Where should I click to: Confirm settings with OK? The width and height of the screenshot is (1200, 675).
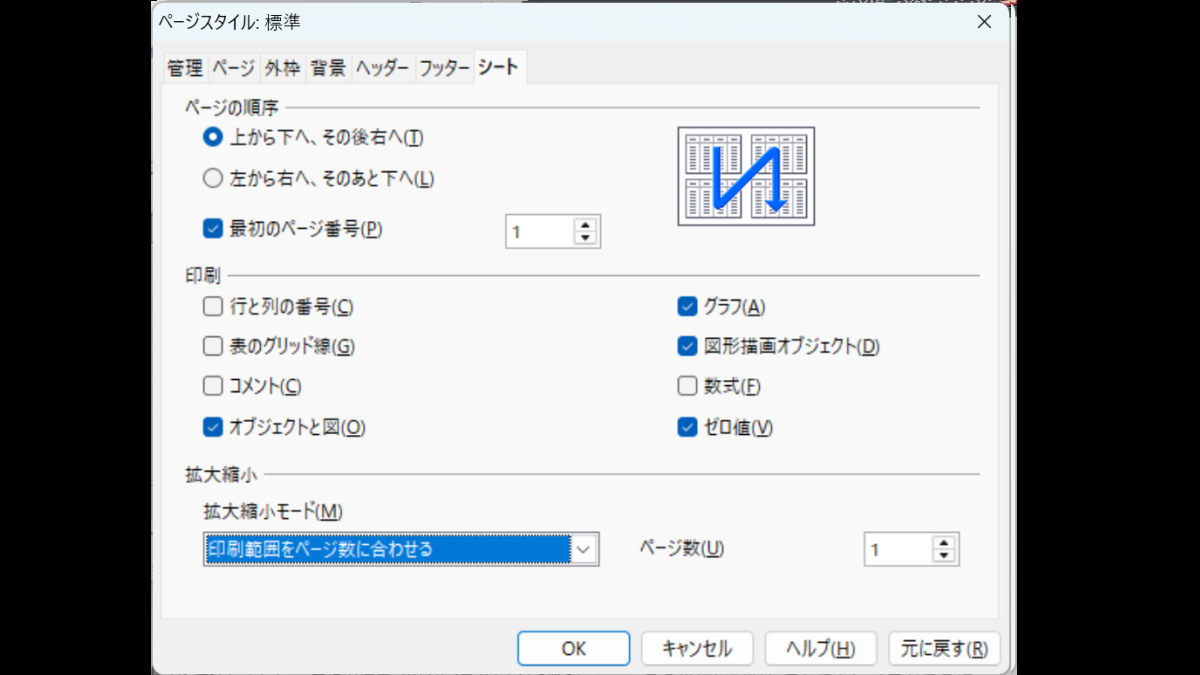pos(573,648)
